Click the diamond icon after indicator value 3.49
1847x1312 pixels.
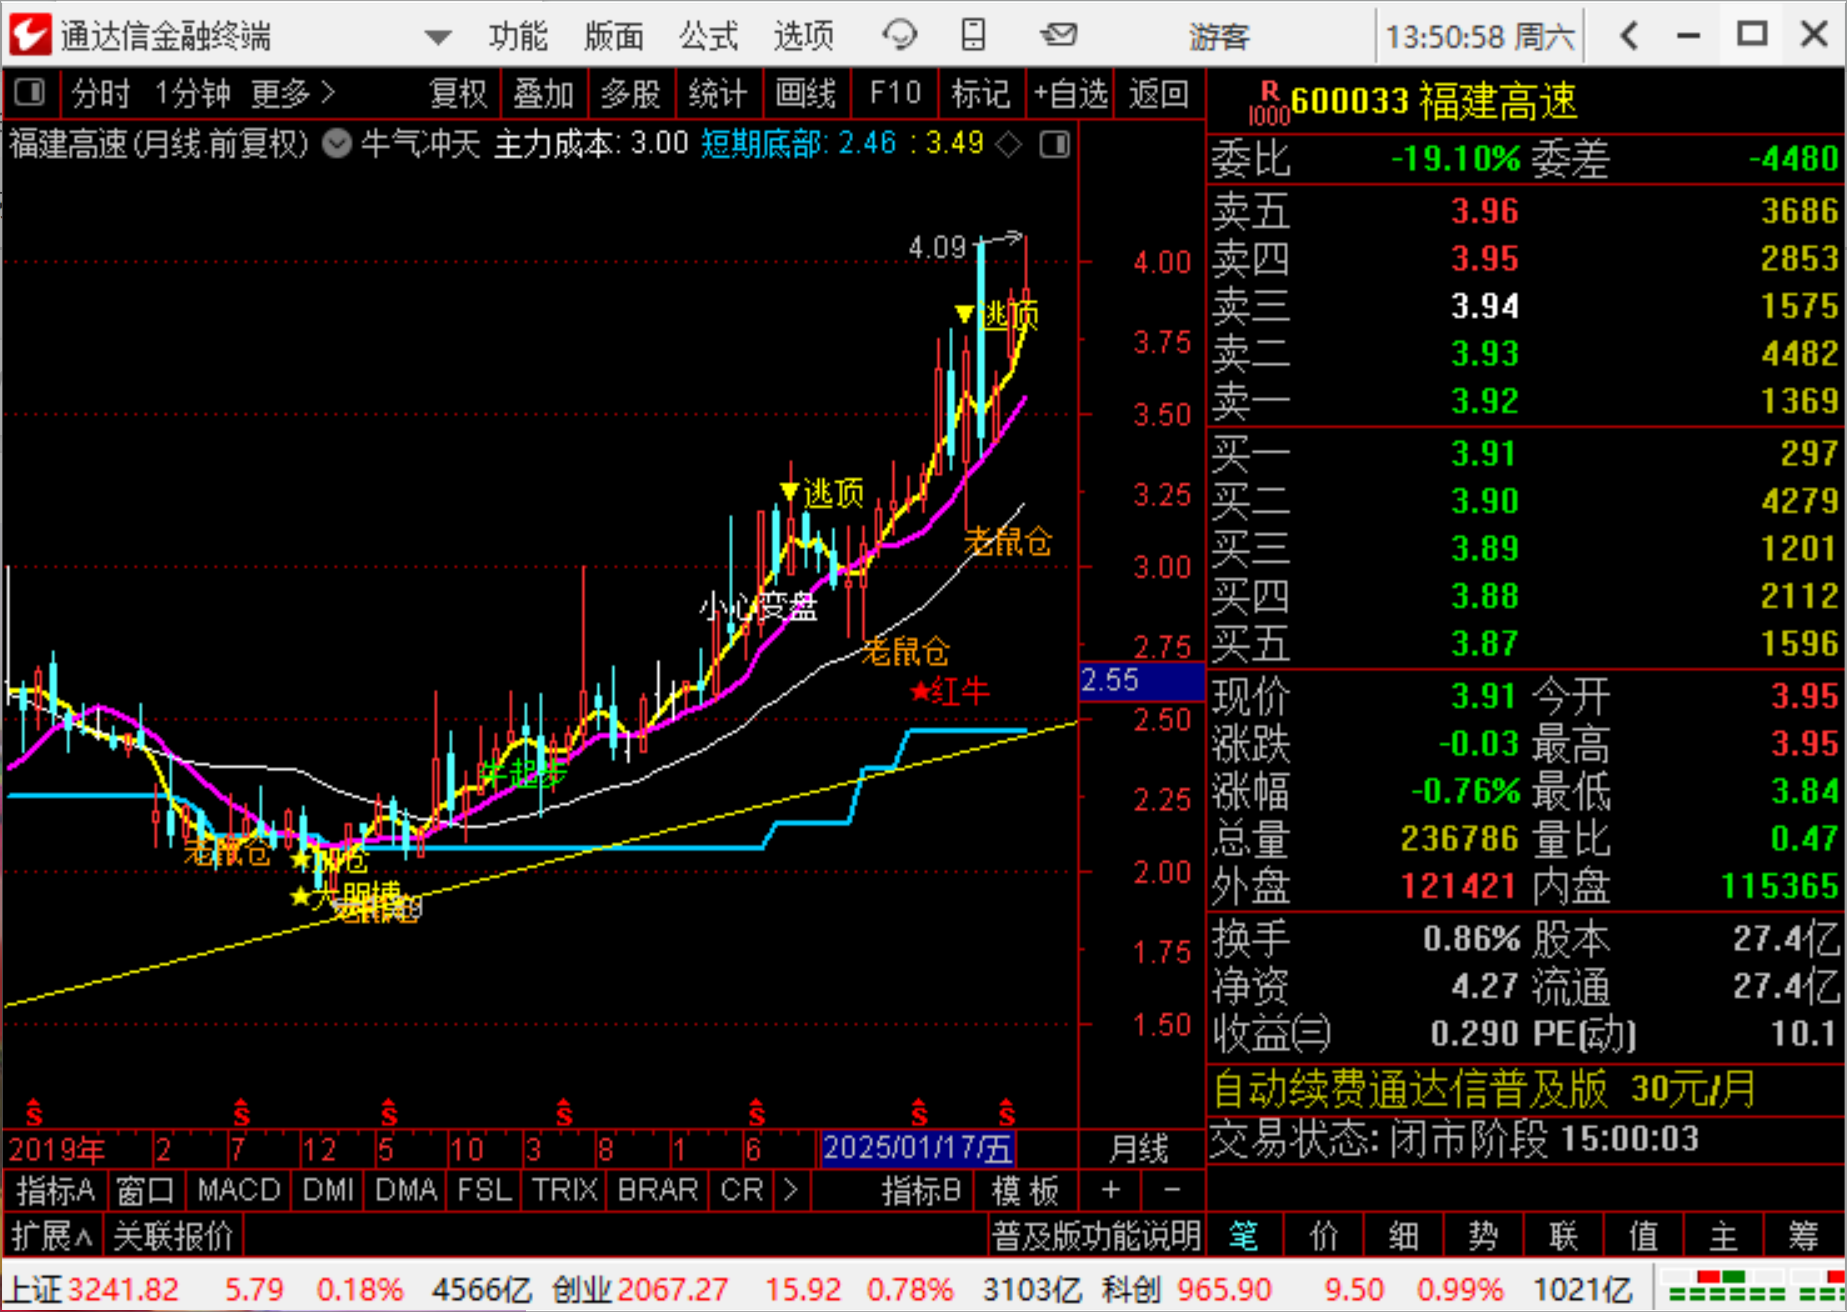point(1010,145)
